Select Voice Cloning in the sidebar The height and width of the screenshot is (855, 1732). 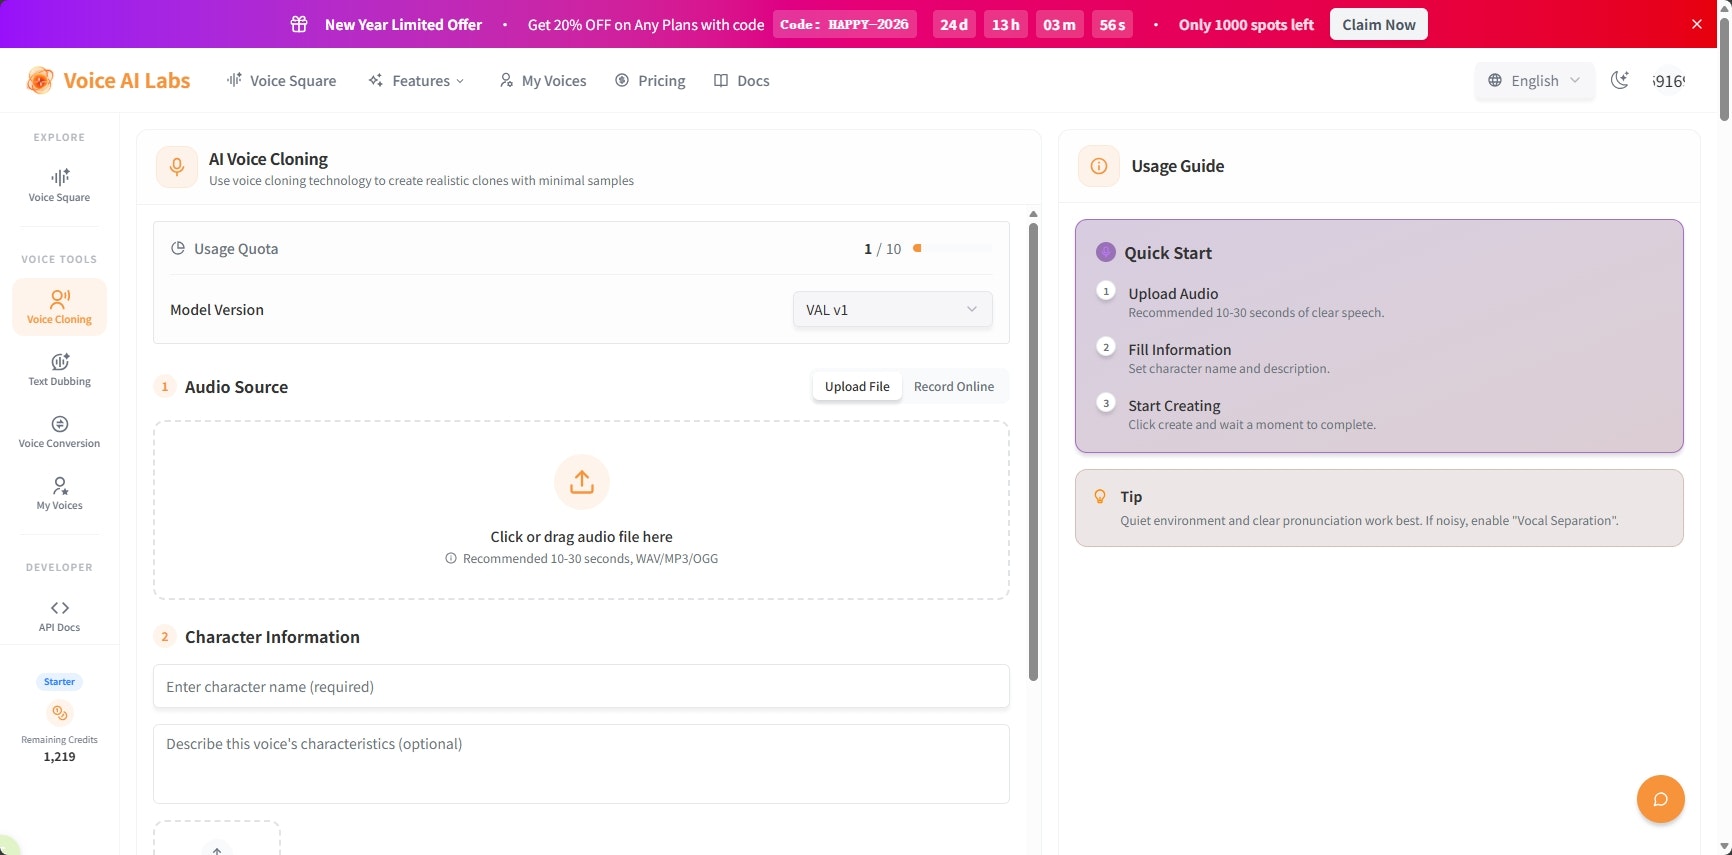(59, 306)
